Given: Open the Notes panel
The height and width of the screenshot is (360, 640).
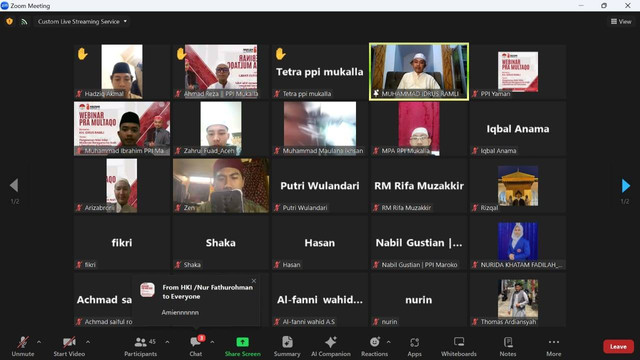Looking at the screenshot, I should tap(508, 346).
